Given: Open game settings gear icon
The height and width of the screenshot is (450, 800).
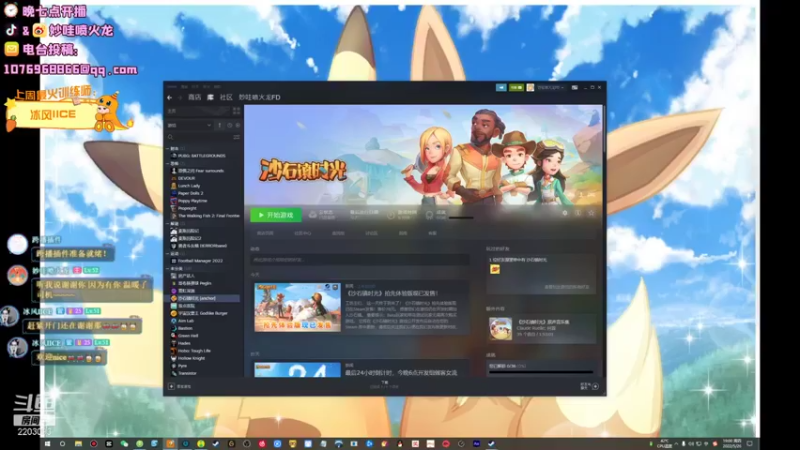Looking at the screenshot, I should [x=565, y=213].
